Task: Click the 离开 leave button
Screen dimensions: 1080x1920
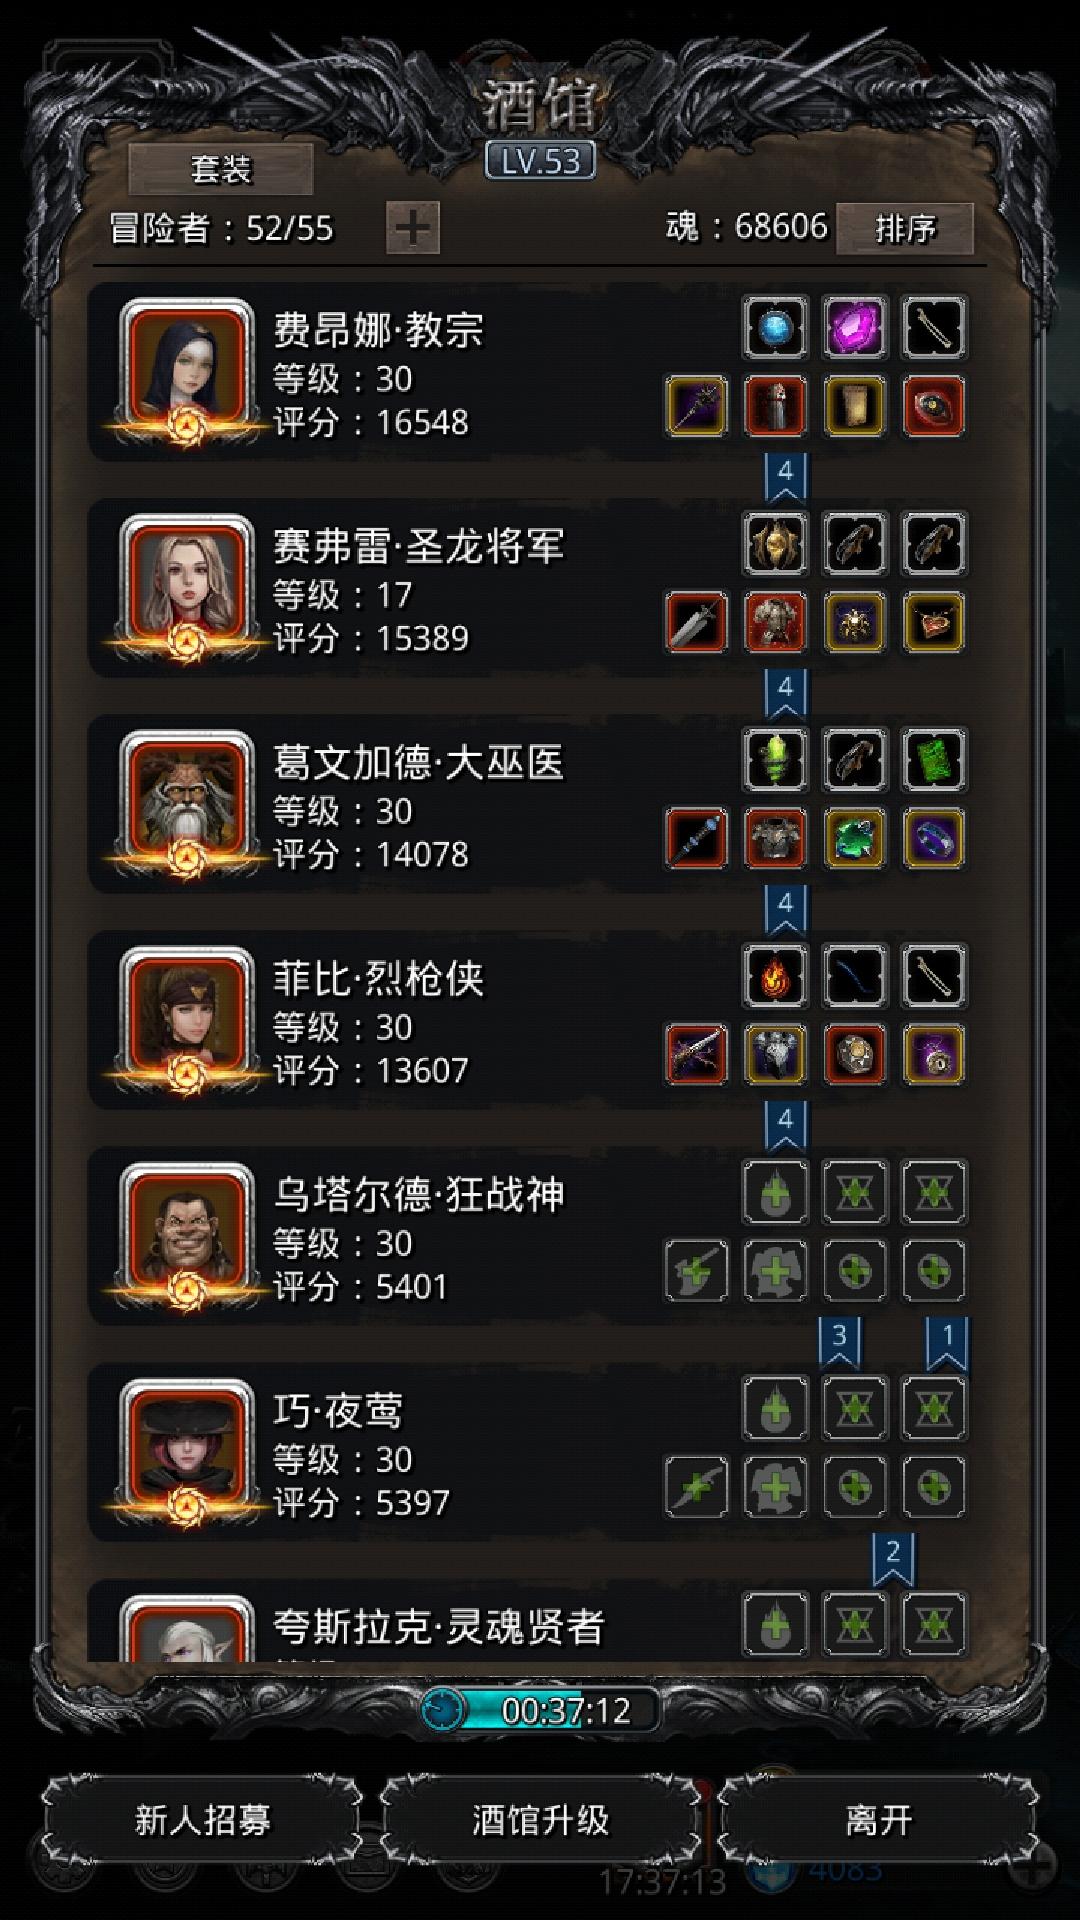Action: (878, 1820)
